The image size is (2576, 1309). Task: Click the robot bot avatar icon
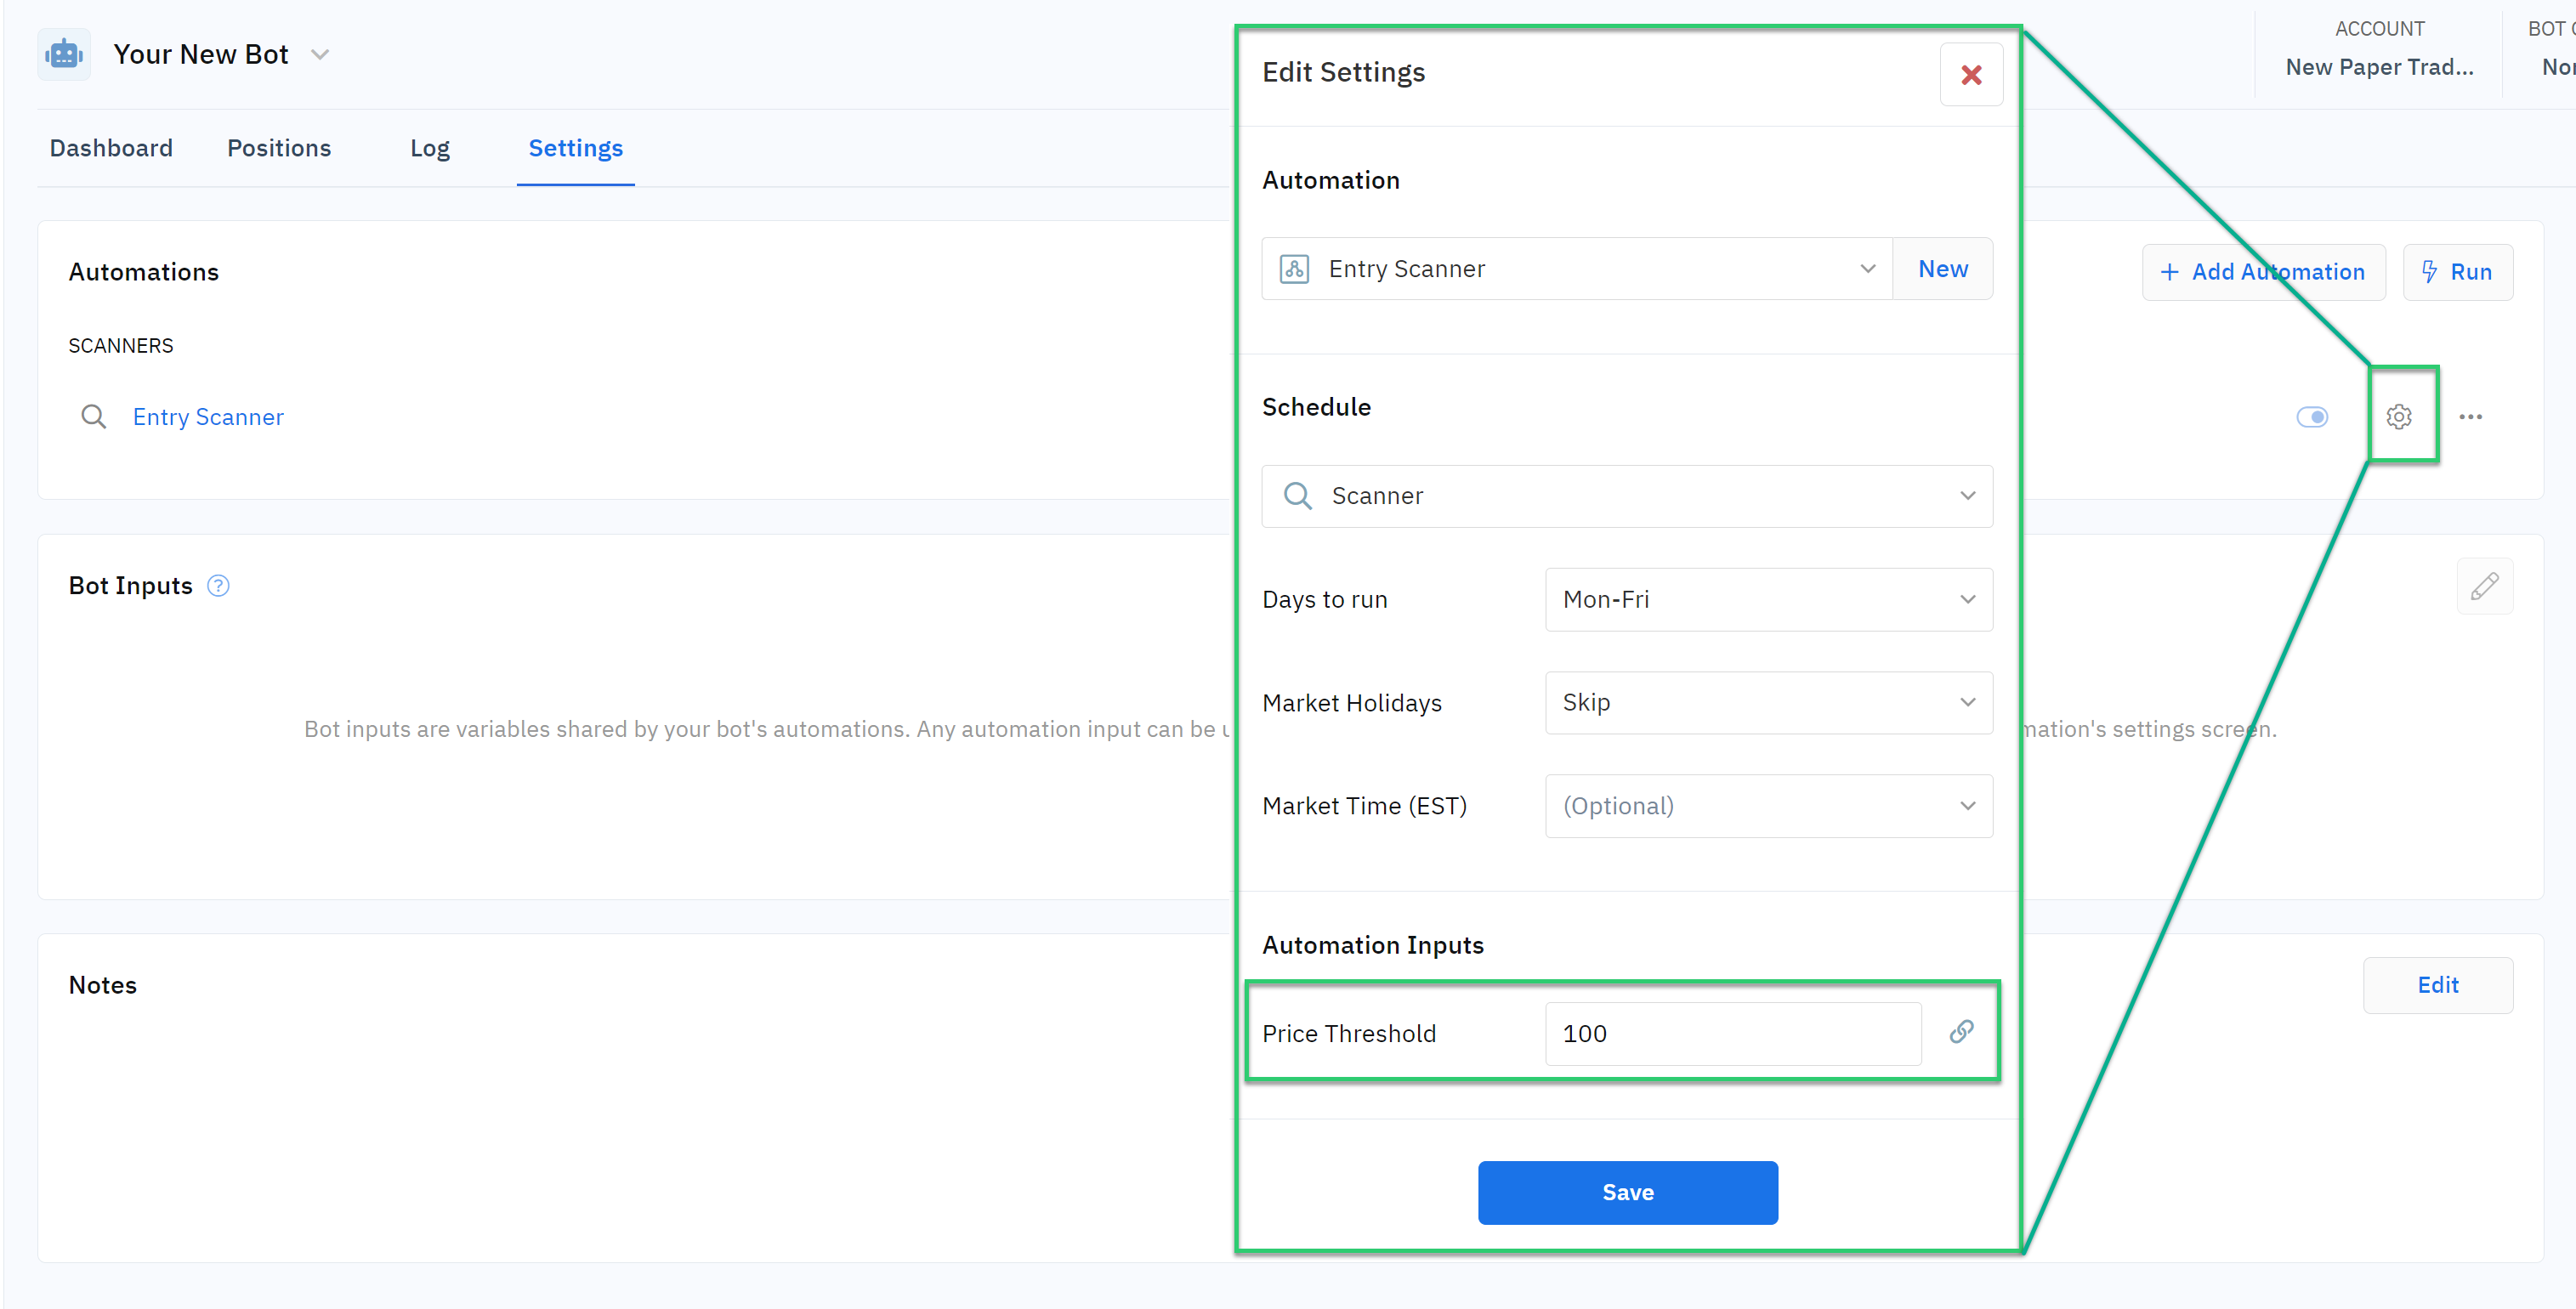coord(64,54)
